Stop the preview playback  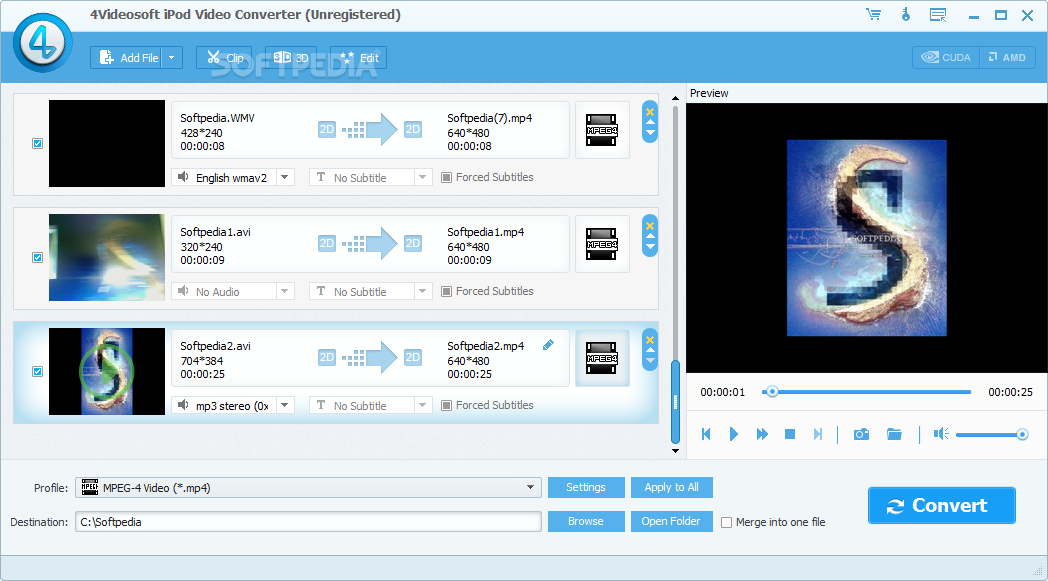(789, 435)
